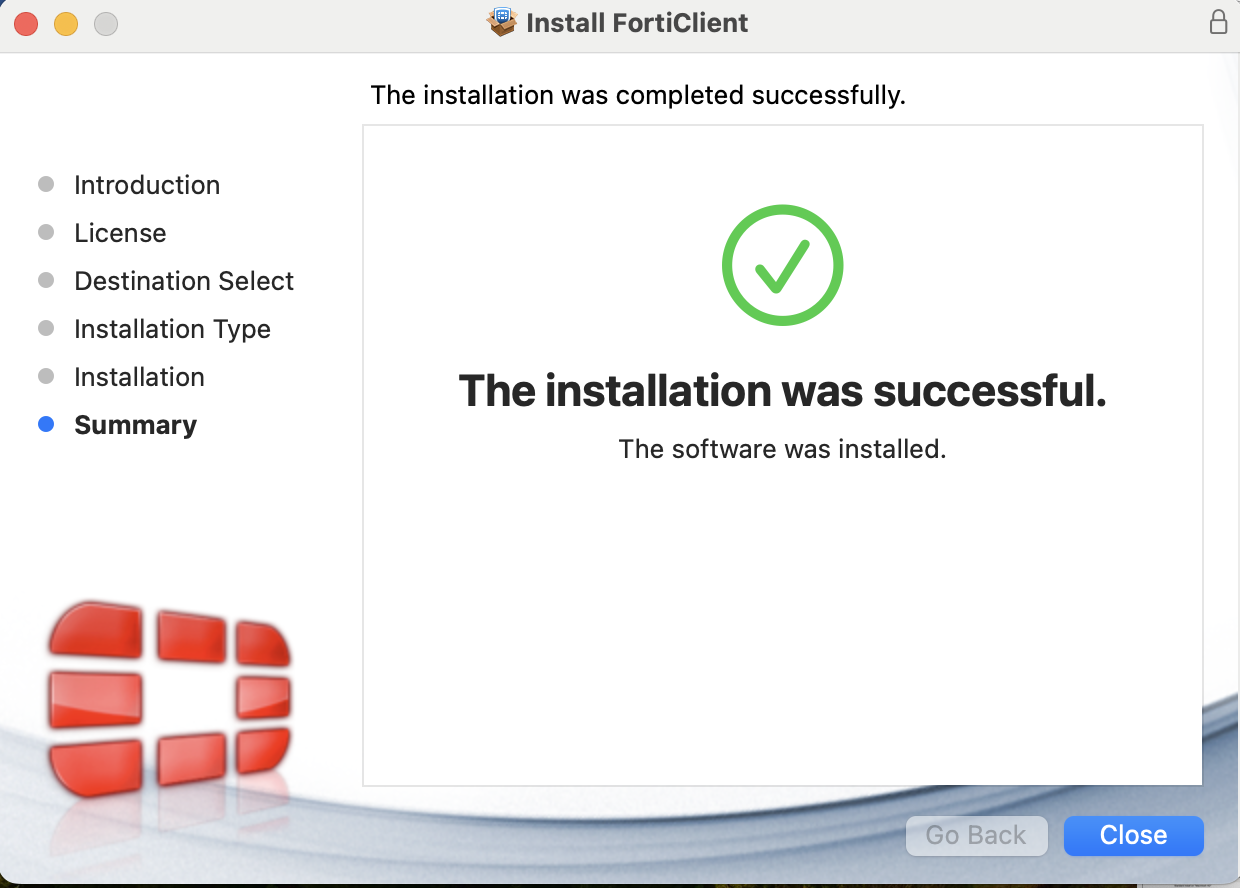Click the gray zoom window button
Screen dimensions: 1240x888
coord(106,23)
